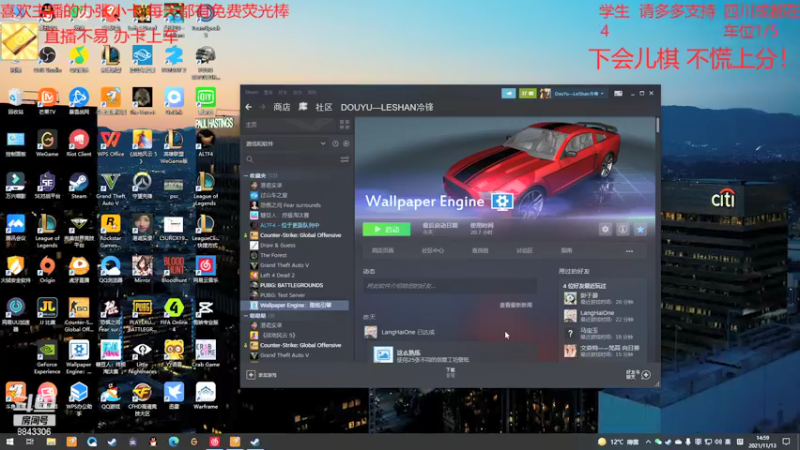The image size is (800, 450).
Task: Show the game info icon
Action: (x=622, y=230)
